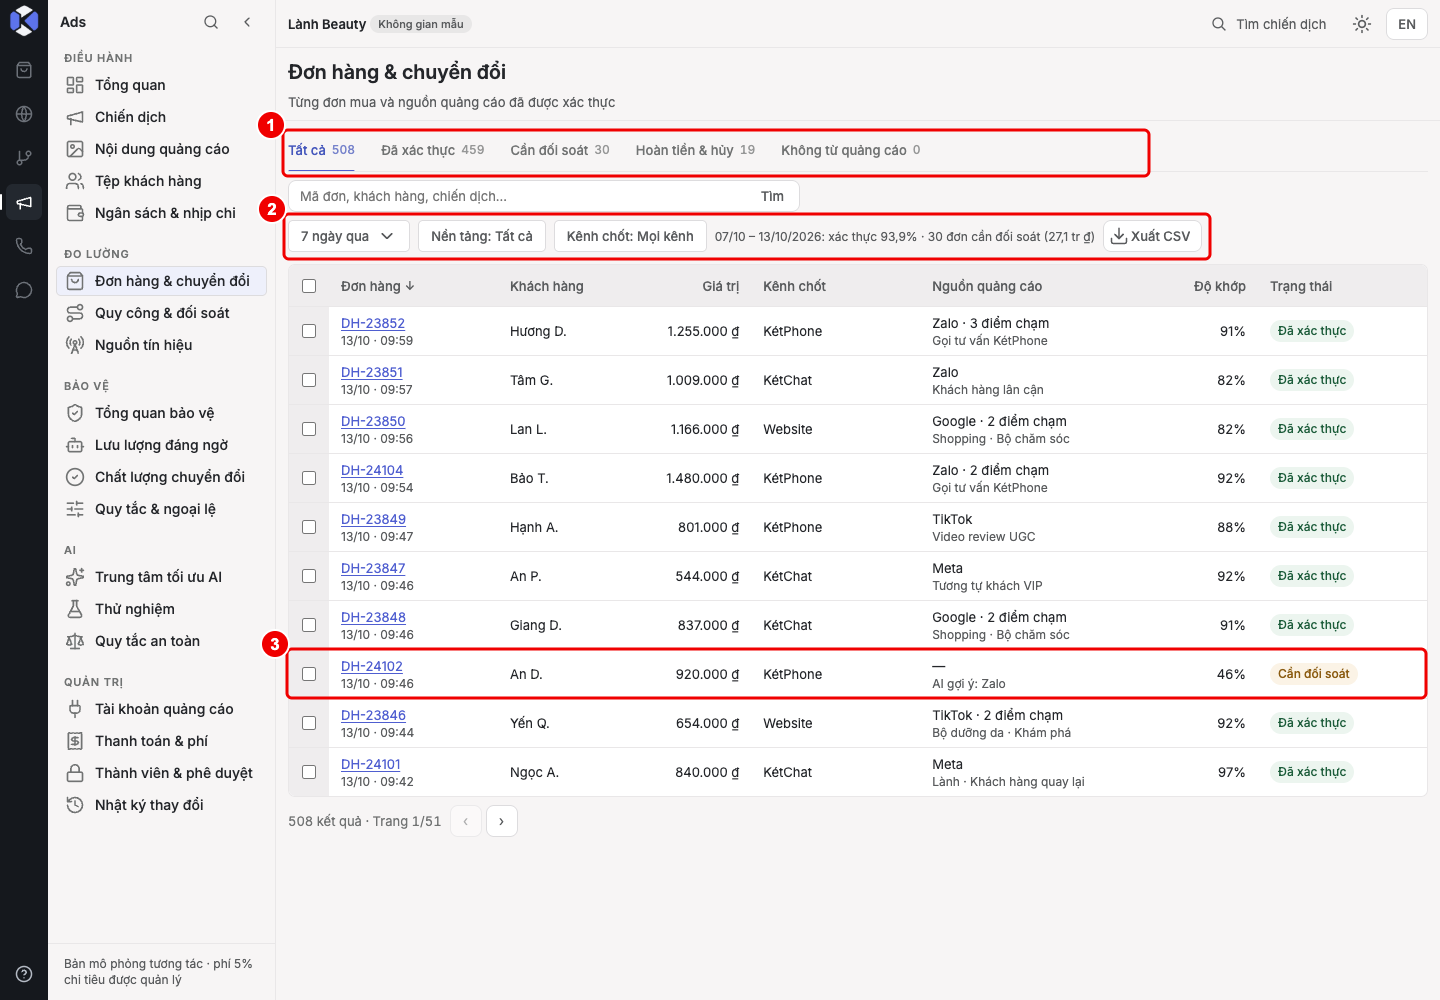Switch to the Cần đối soát tab
Screen dimensions: 1440x1000
560,150
